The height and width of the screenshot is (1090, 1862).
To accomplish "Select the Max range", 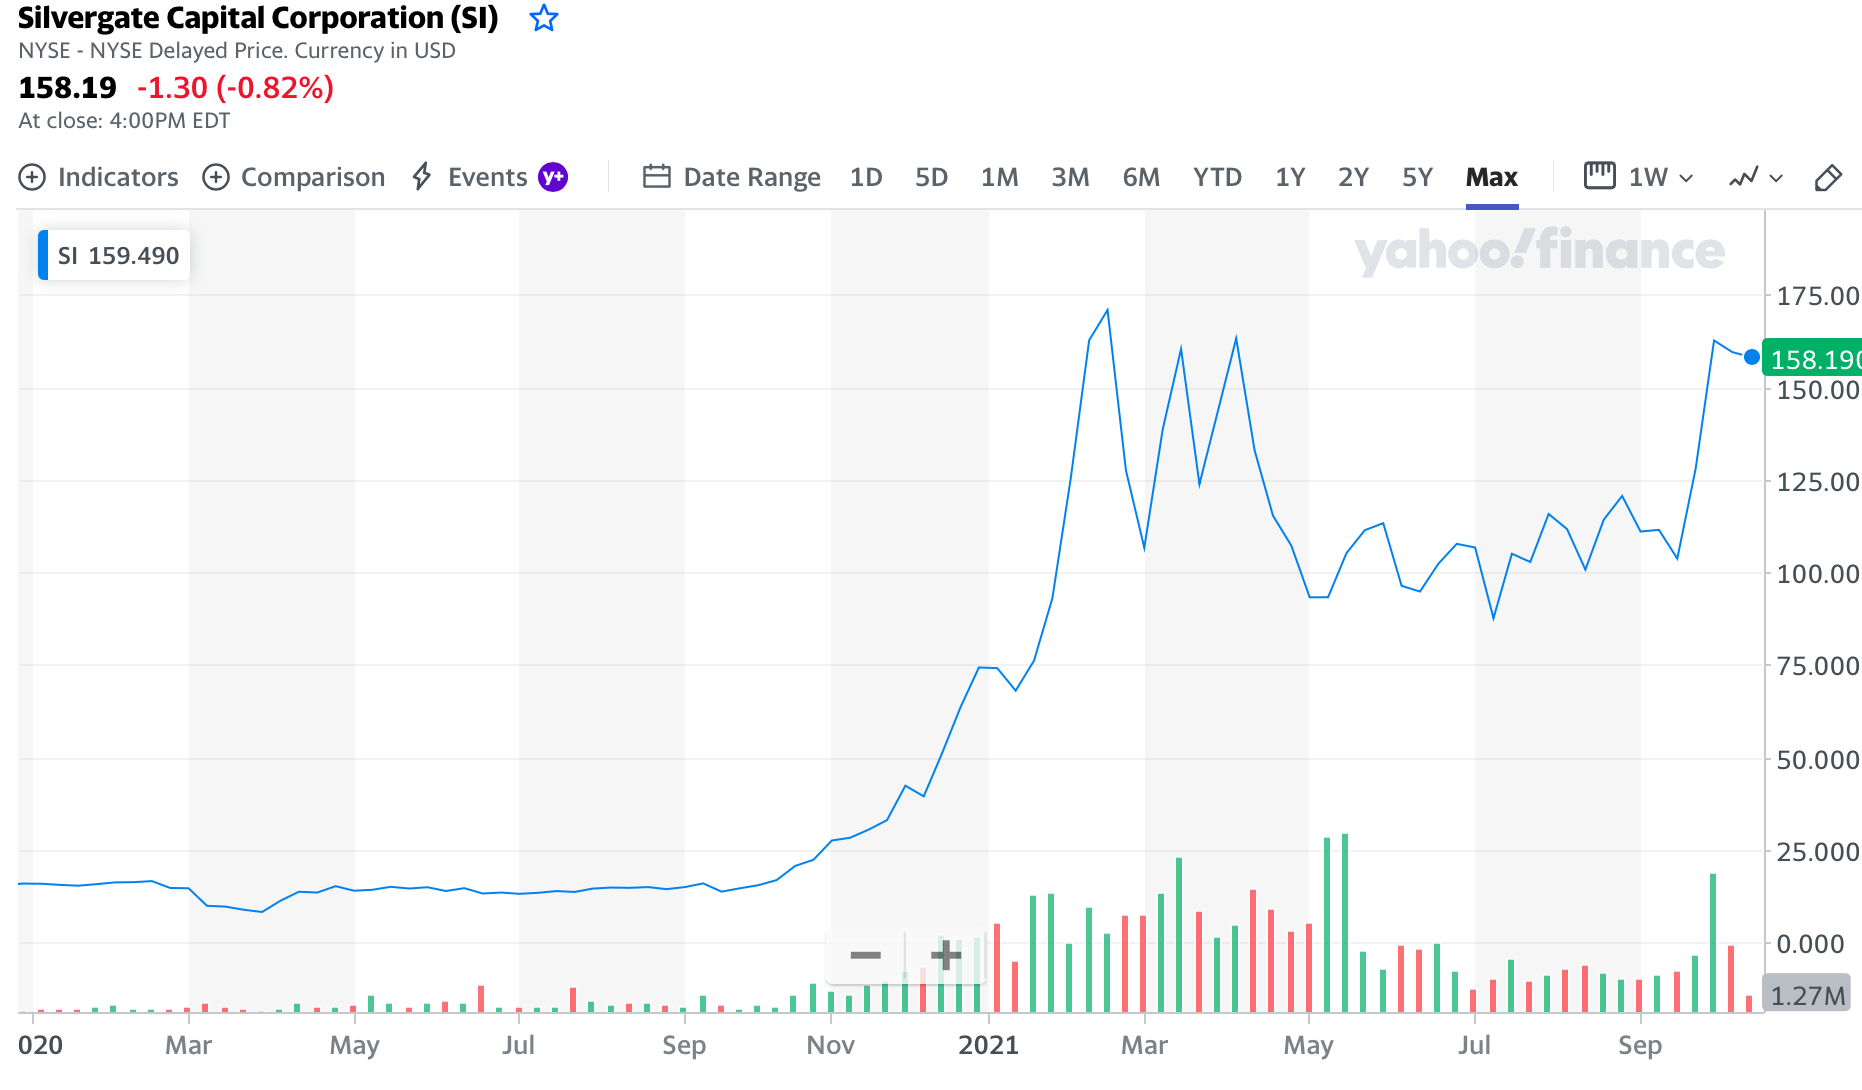I will pos(1492,177).
